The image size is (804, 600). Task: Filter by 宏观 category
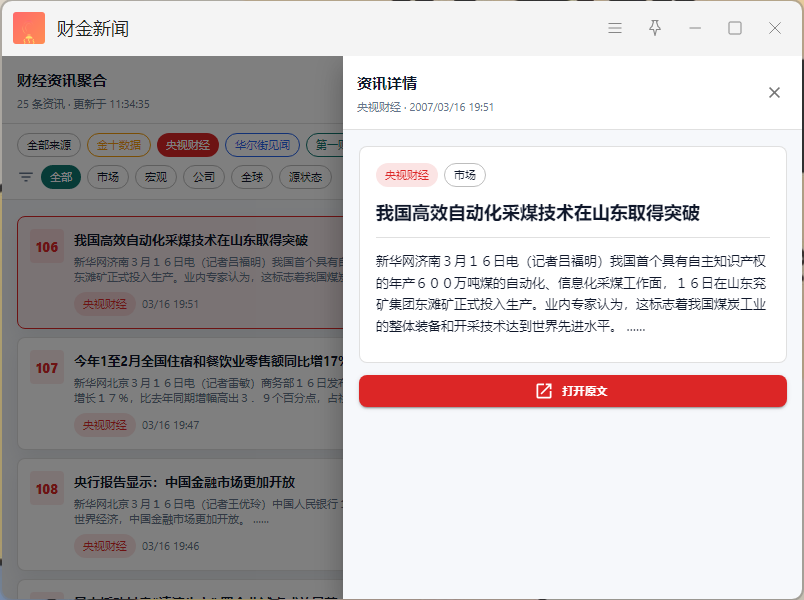(x=156, y=177)
